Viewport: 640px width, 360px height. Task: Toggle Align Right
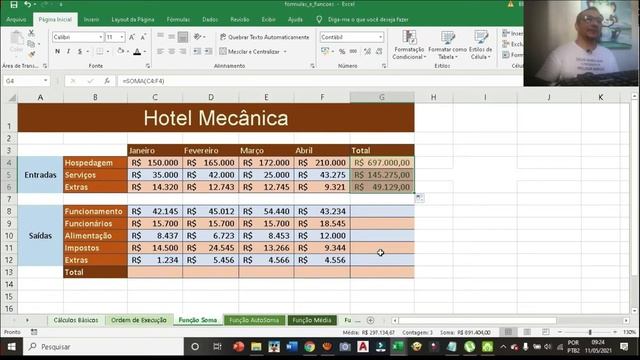coord(183,51)
